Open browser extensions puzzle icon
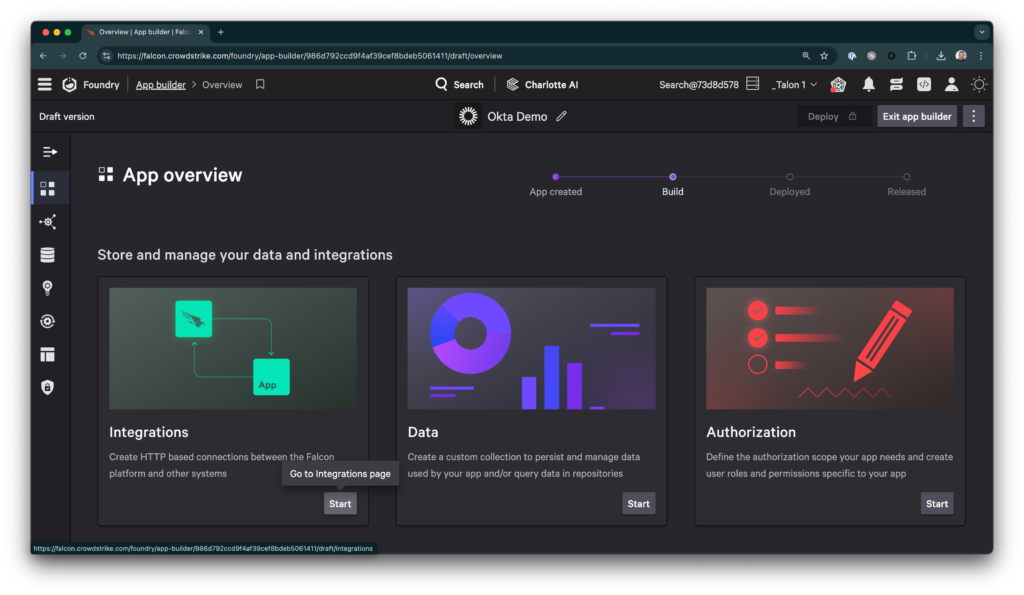The image size is (1024, 595). 912,56
